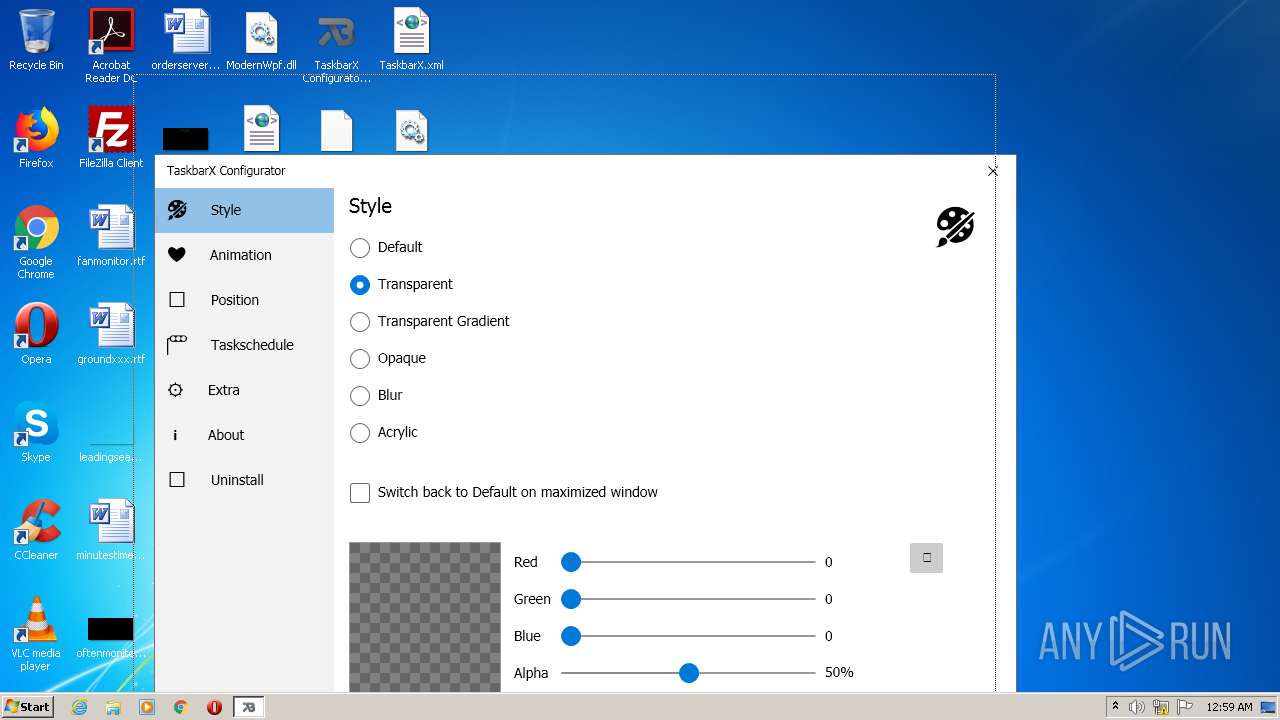Click the square icon beside Position
The width and height of the screenshot is (1280, 720).
177,300
